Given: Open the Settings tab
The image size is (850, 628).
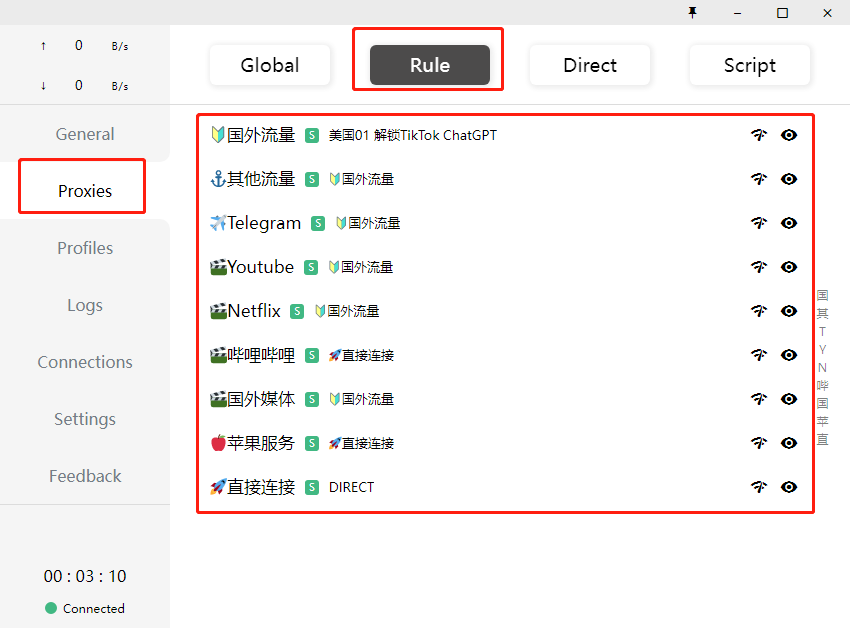Looking at the screenshot, I should (85, 419).
